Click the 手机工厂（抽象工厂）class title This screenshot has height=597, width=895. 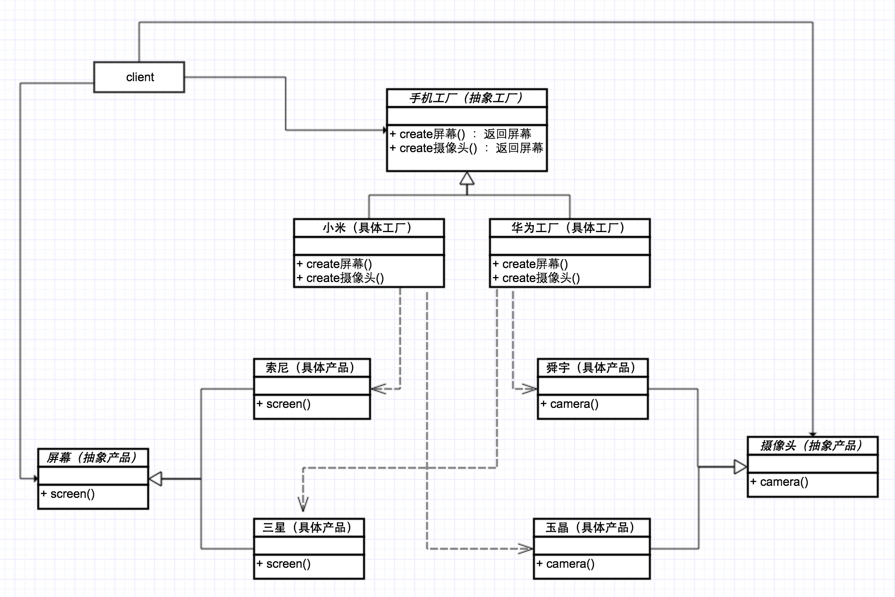(x=466, y=98)
